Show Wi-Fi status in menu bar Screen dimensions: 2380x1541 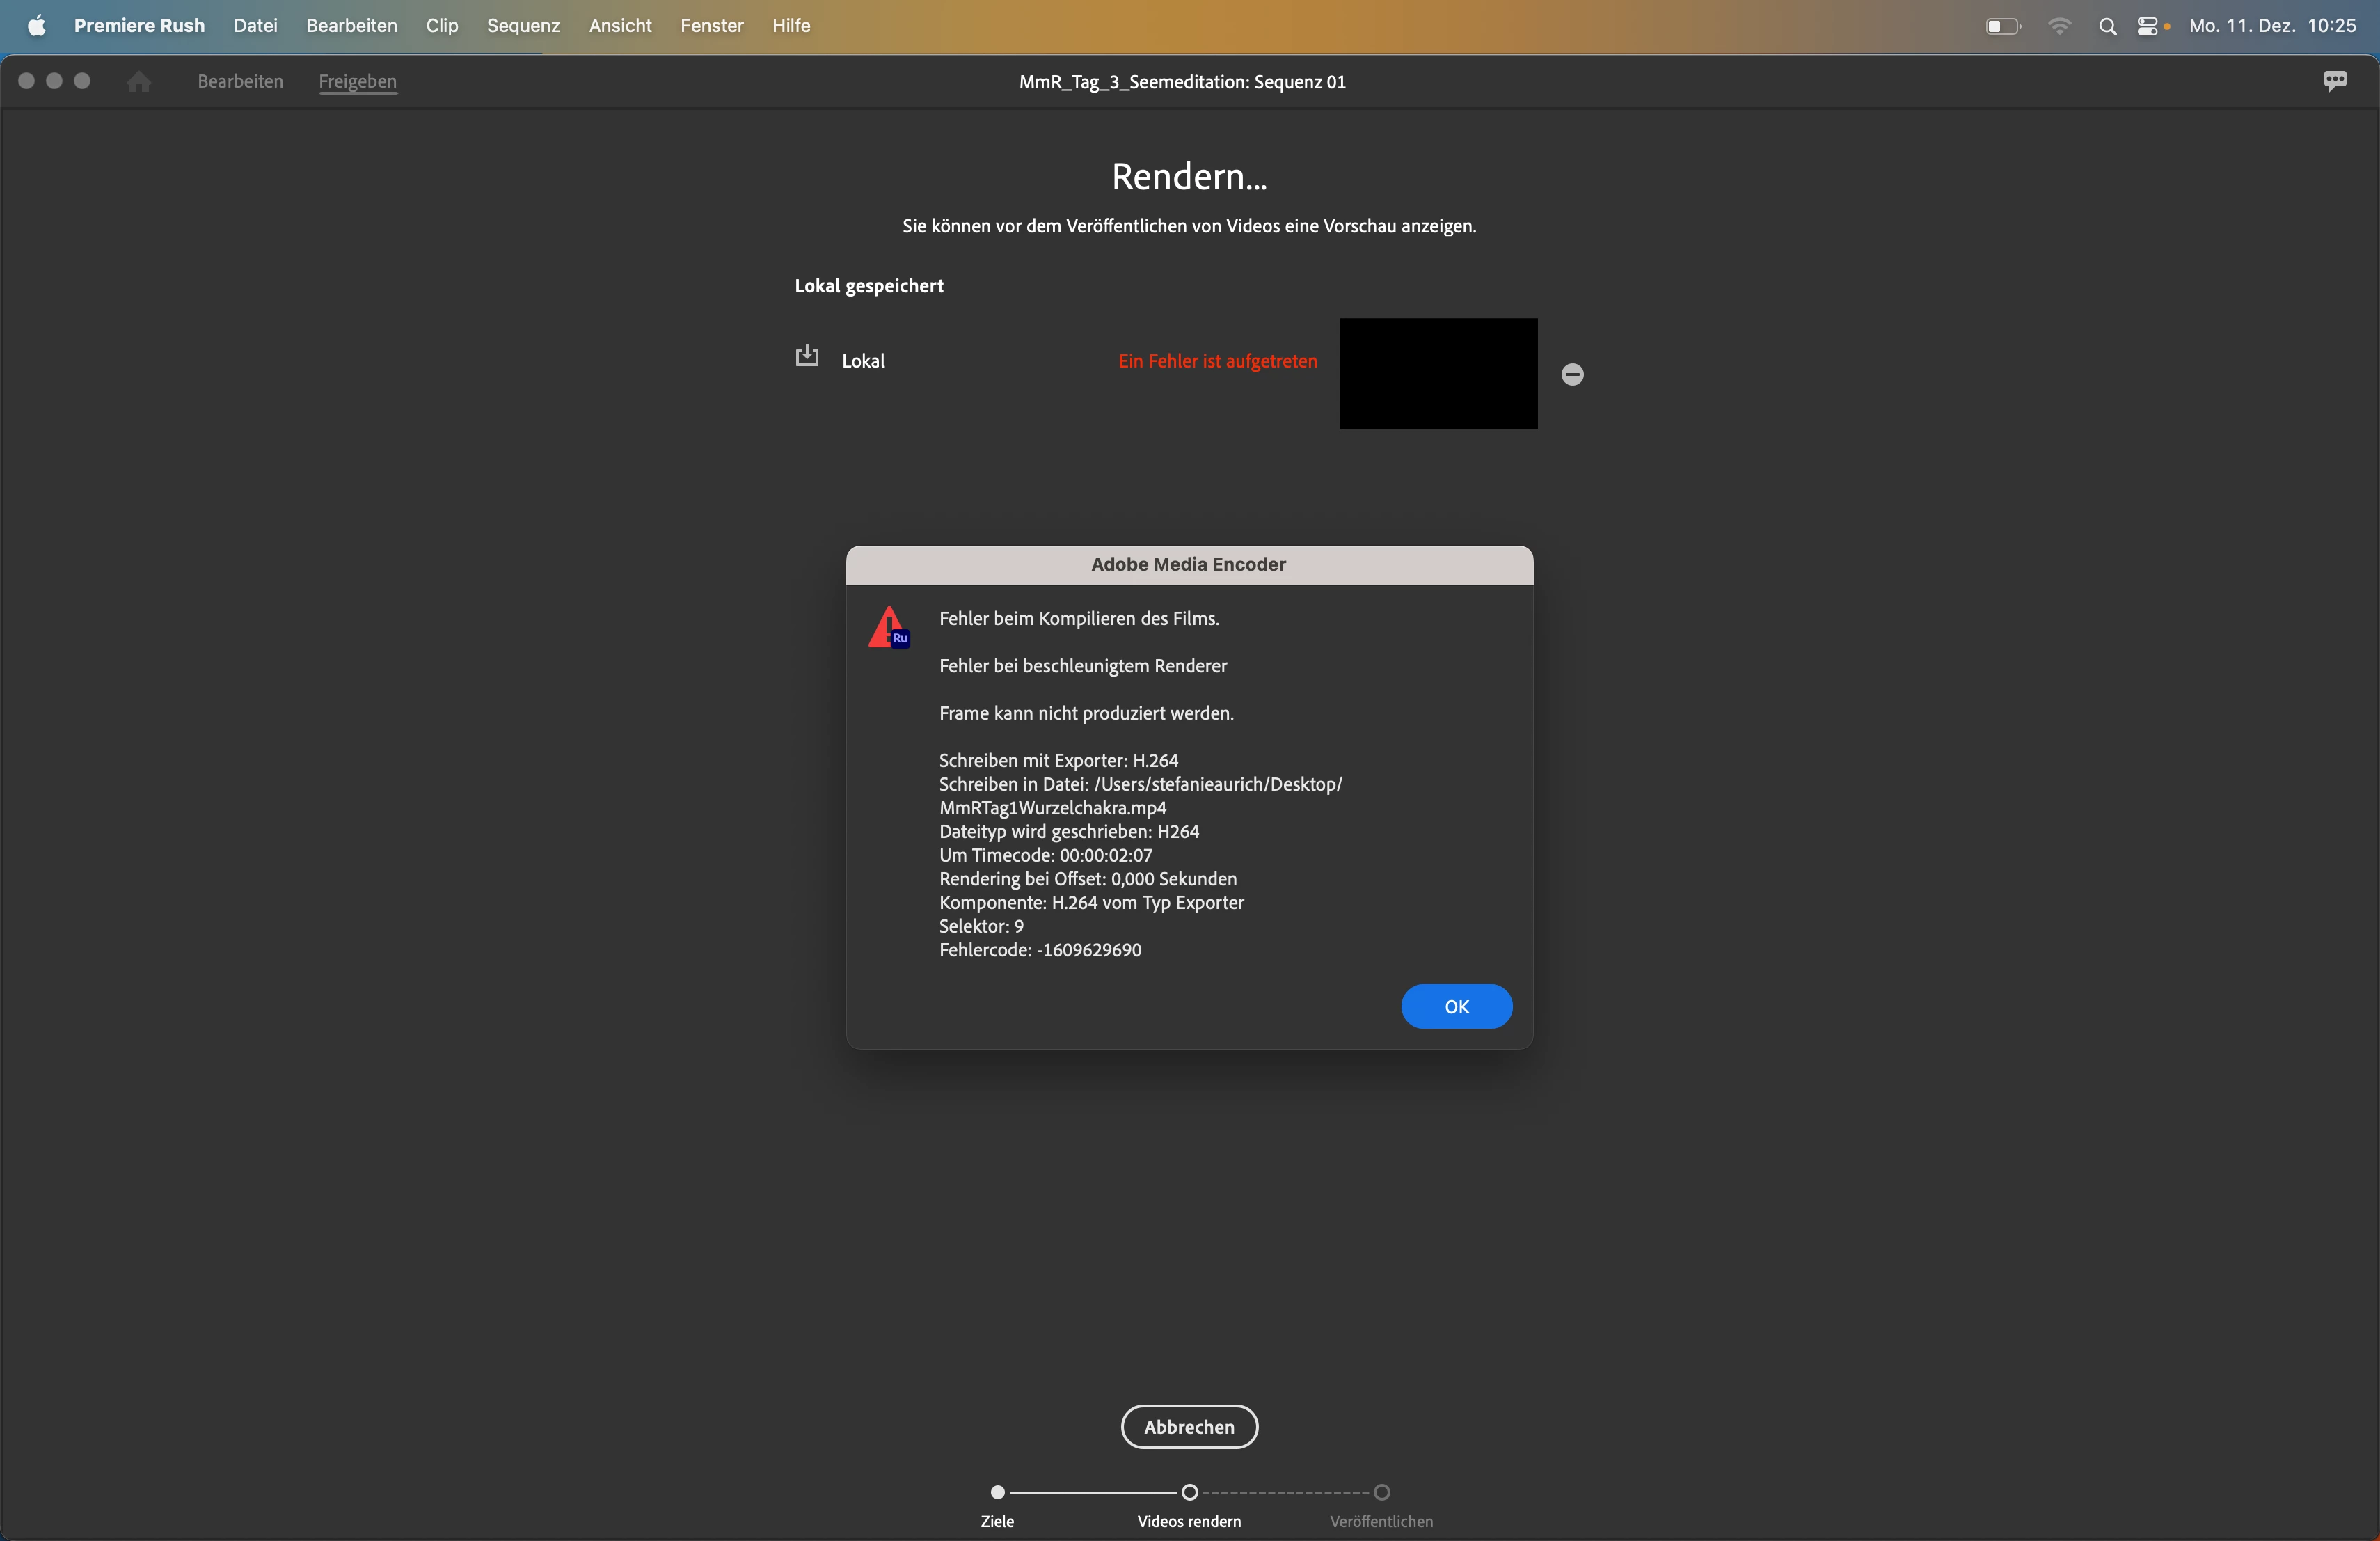pos(2059,26)
